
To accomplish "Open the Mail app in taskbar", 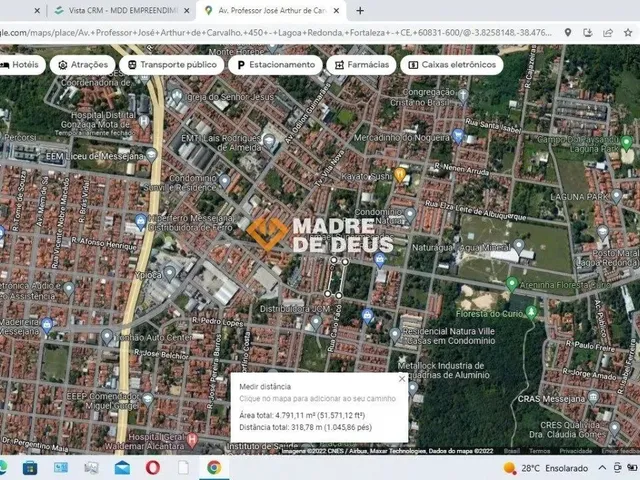I will [122, 468].
